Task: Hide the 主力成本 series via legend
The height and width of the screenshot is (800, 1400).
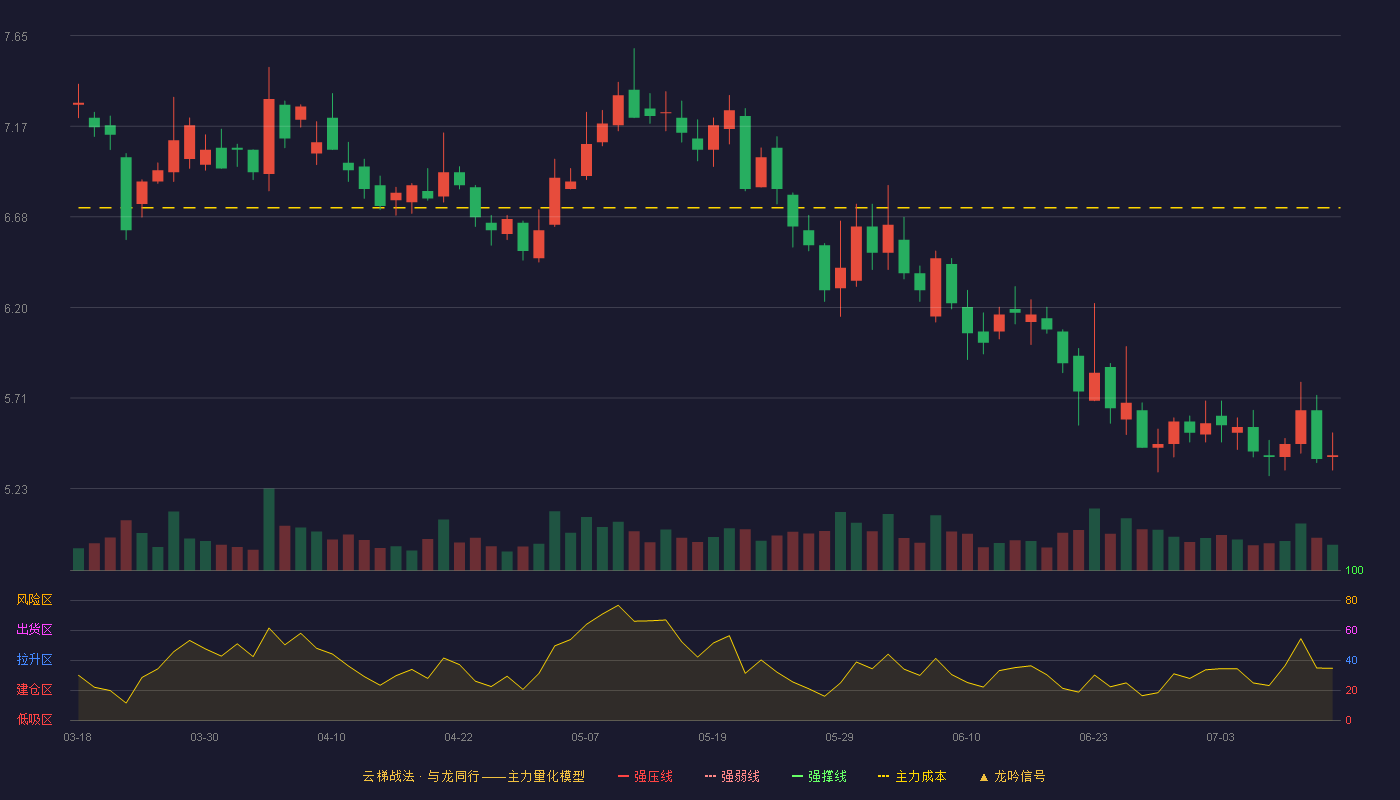Action: [912, 776]
